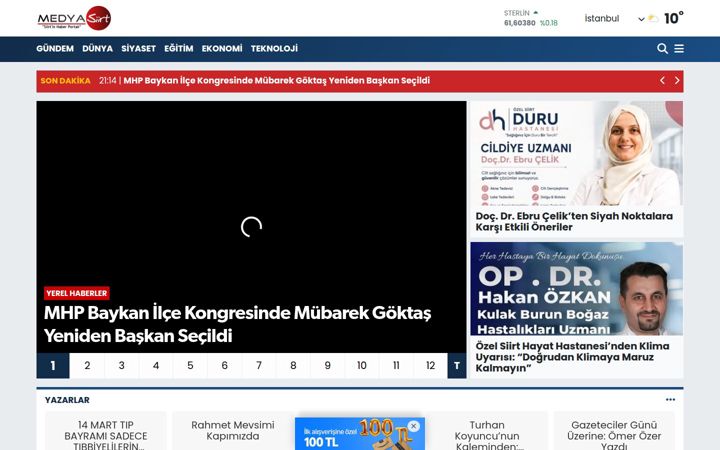Viewport: 720px width, 450px height.
Task: Show next breaking news headline arrow
Action: [677, 80]
